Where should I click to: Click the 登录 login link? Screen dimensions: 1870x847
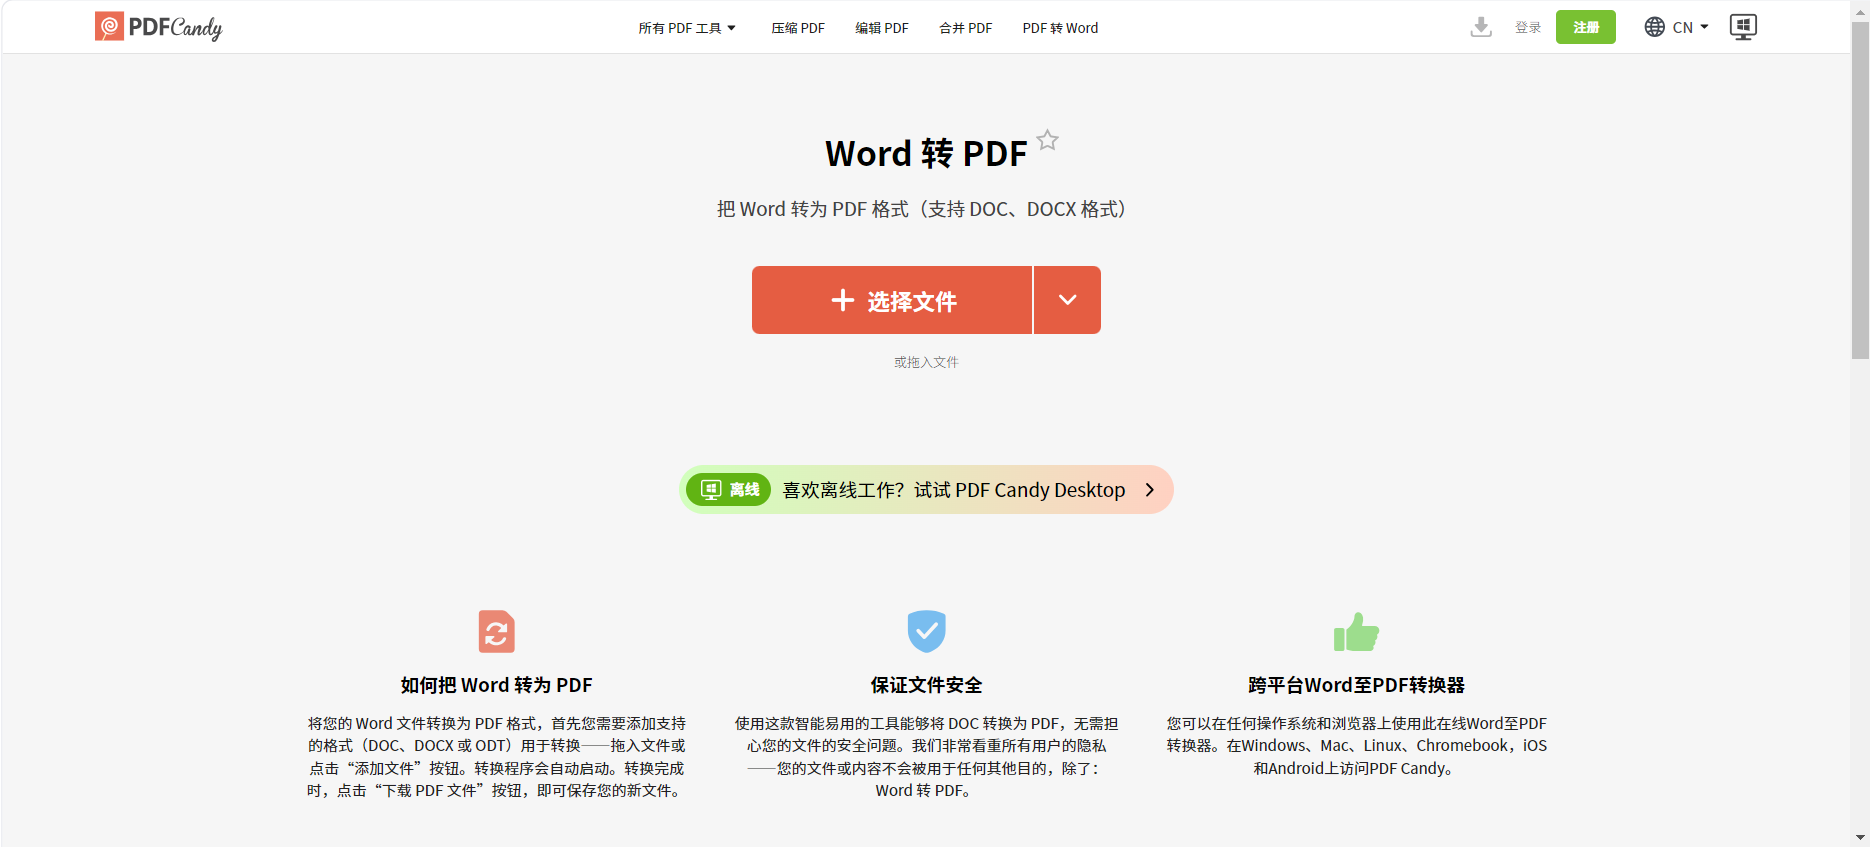click(x=1527, y=27)
